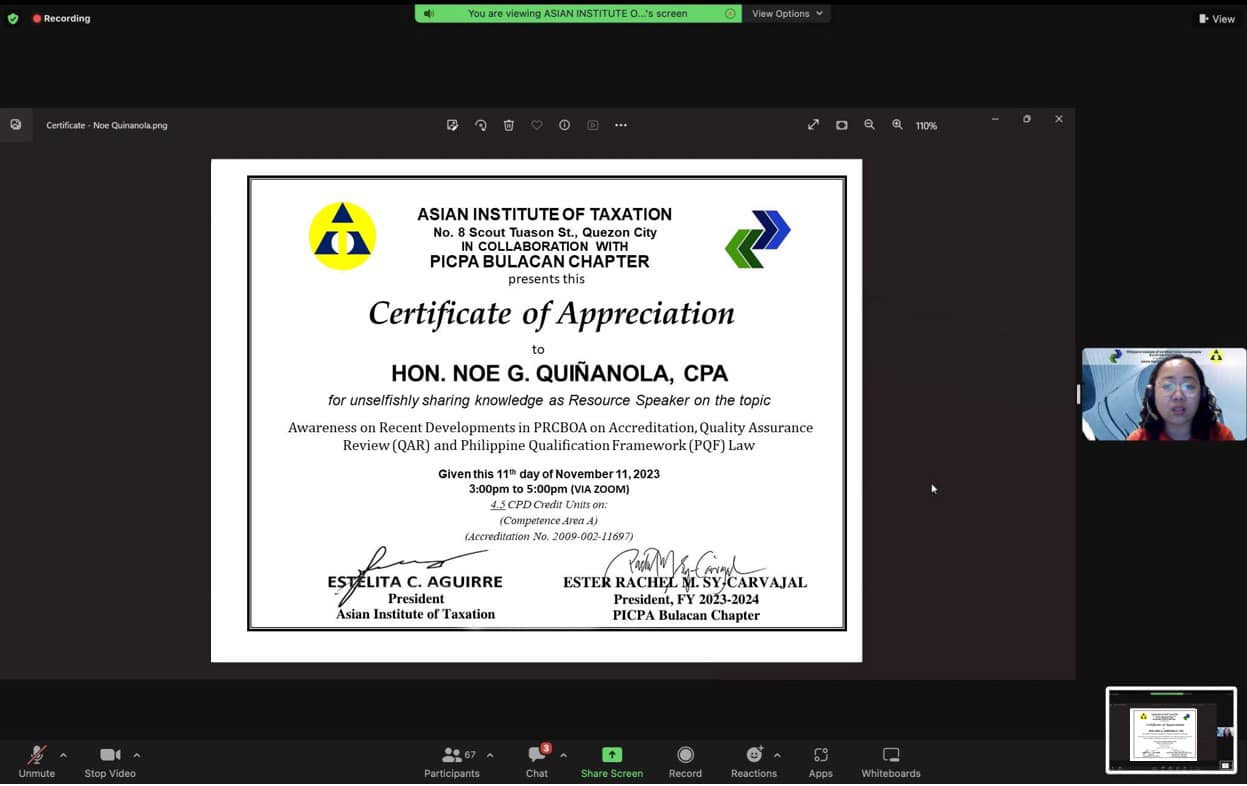Viewport: 1247px width, 786px height.
Task: Expand video options arrow next to Stop Video
Action: click(x=137, y=755)
